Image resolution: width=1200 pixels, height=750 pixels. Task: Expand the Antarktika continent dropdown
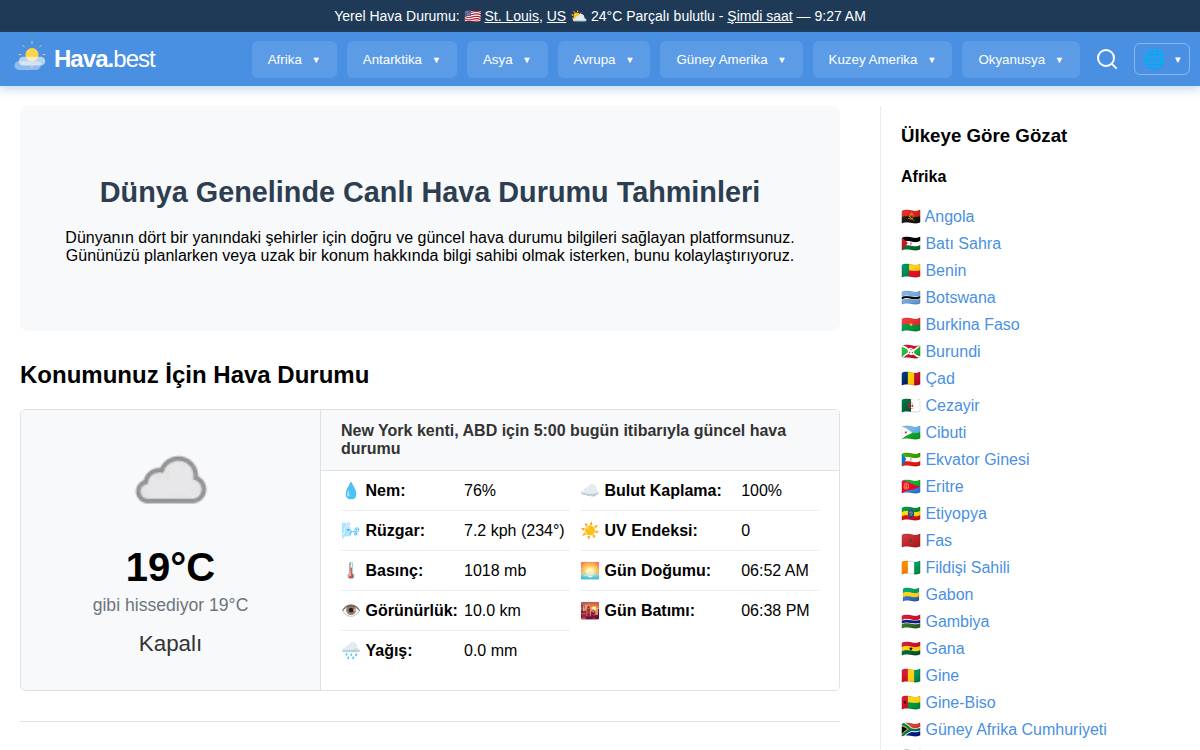pos(402,59)
